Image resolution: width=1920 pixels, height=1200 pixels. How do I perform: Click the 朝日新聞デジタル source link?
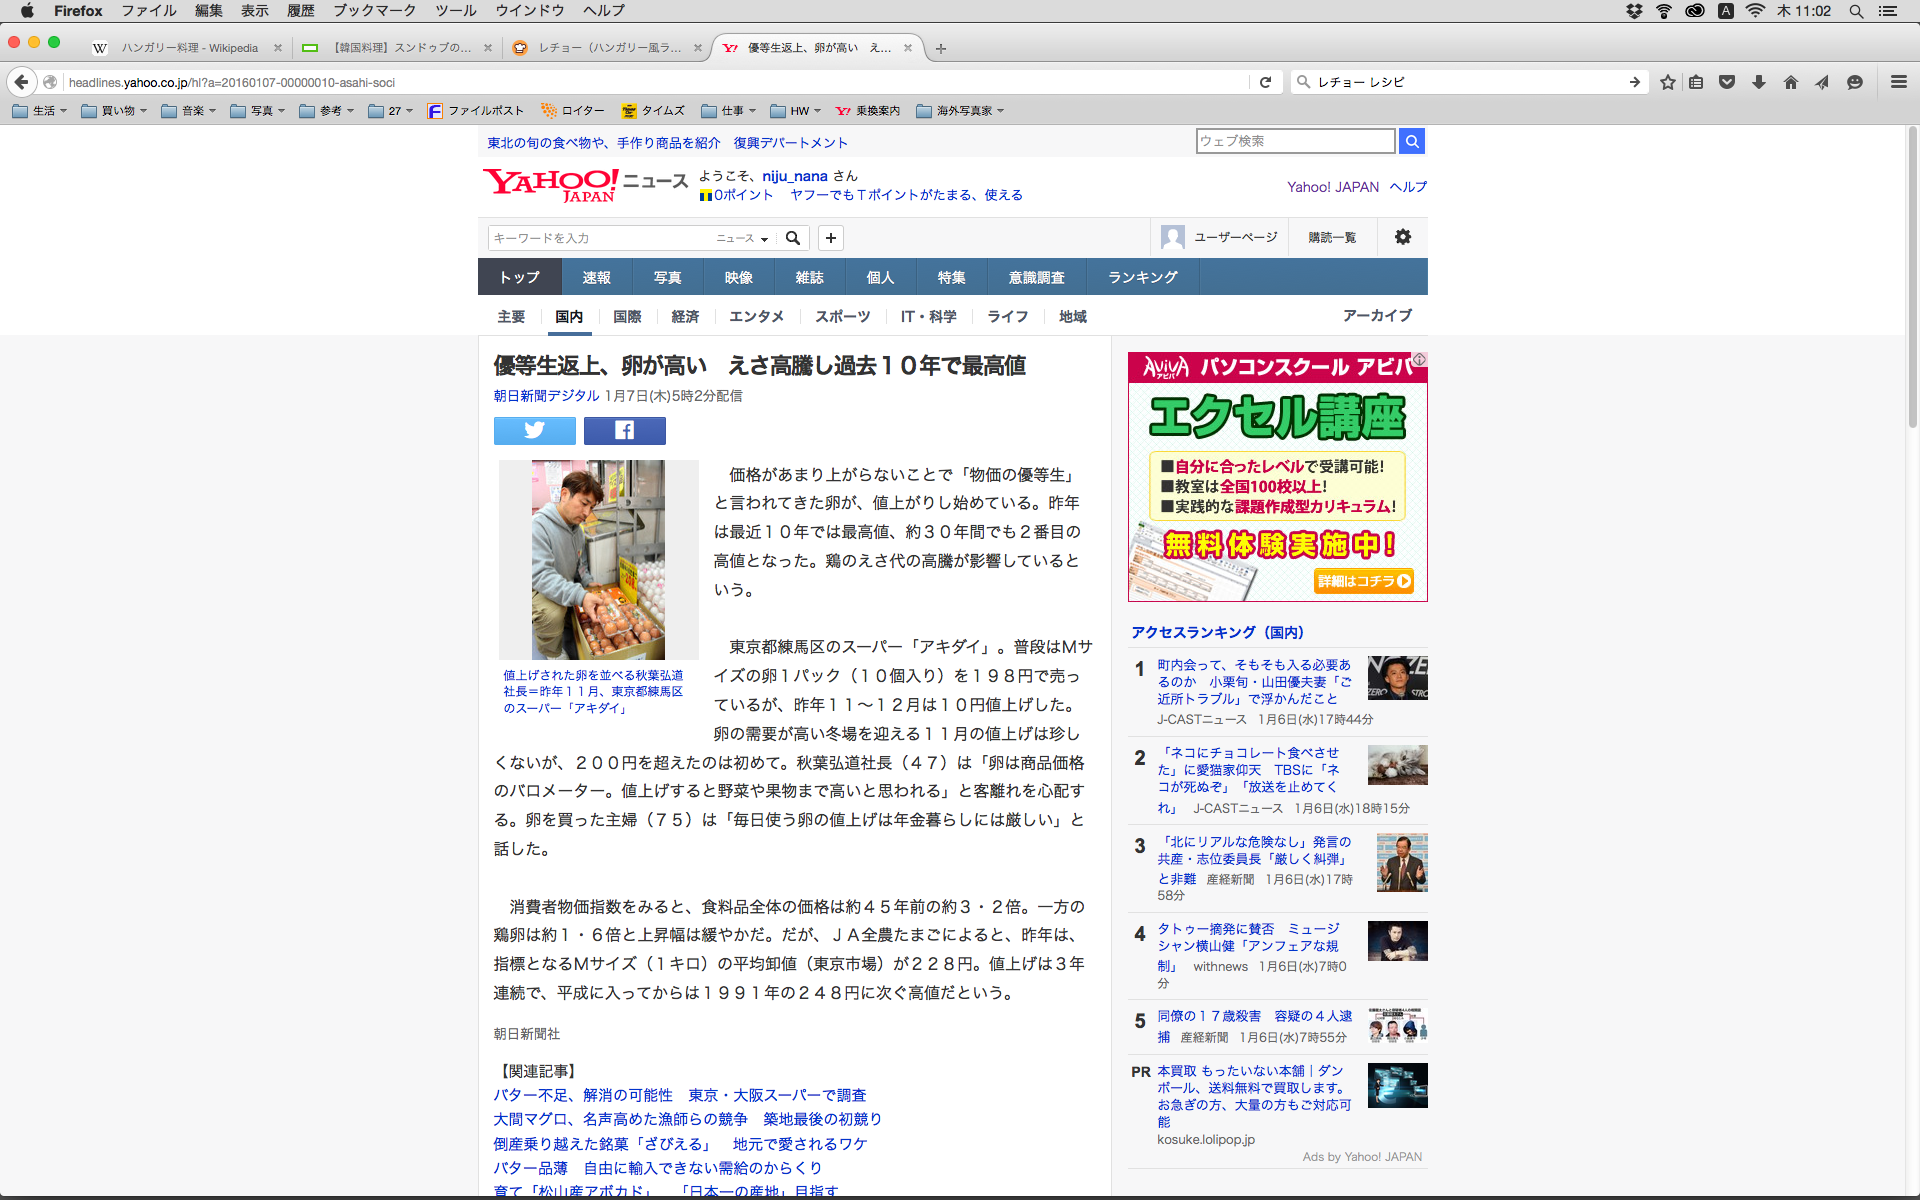[x=546, y=396]
